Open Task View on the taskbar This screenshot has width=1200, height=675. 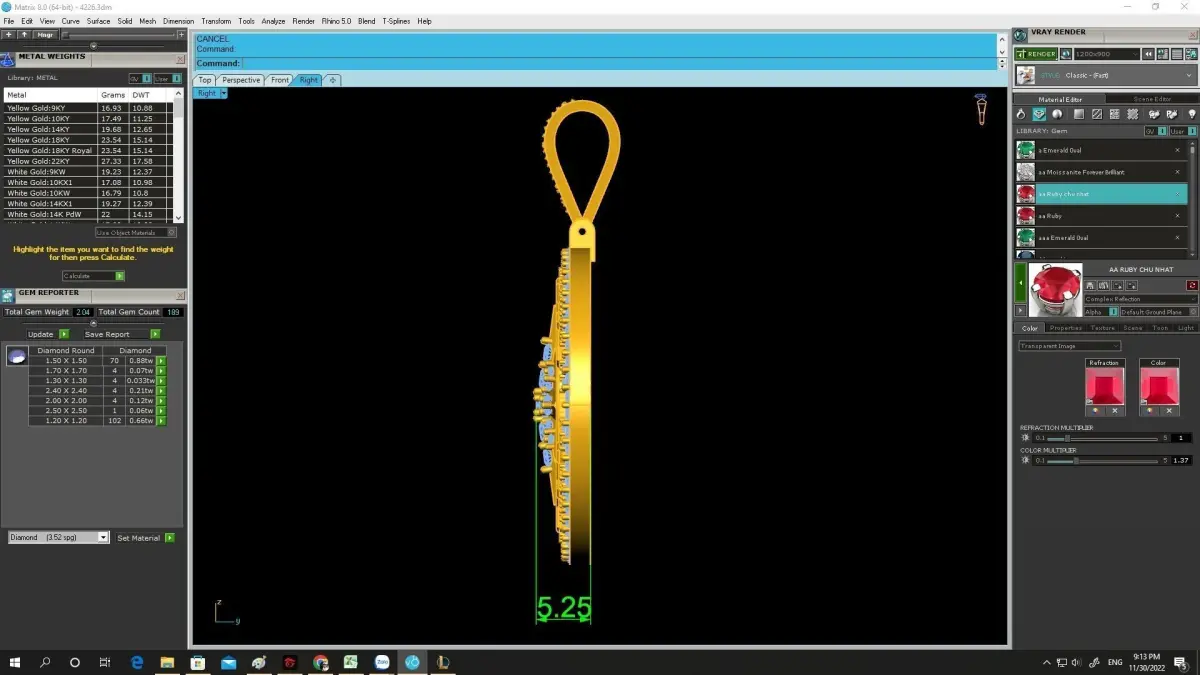click(x=105, y=662)
